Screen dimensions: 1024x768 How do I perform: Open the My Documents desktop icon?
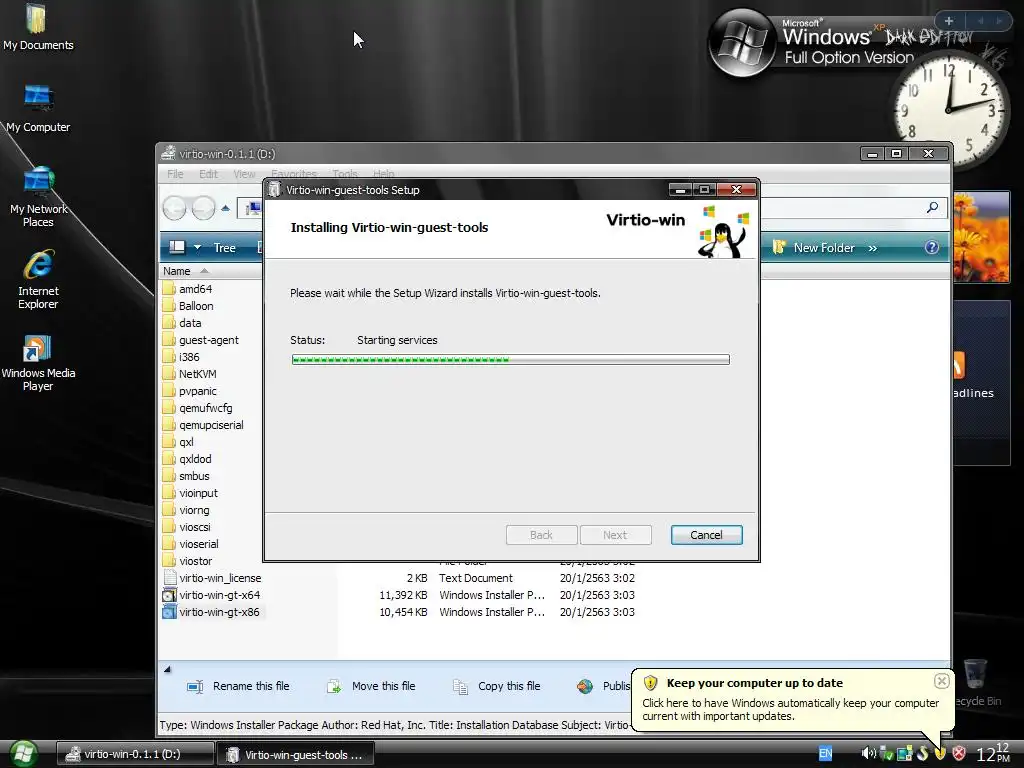click(x=37, y=27)
